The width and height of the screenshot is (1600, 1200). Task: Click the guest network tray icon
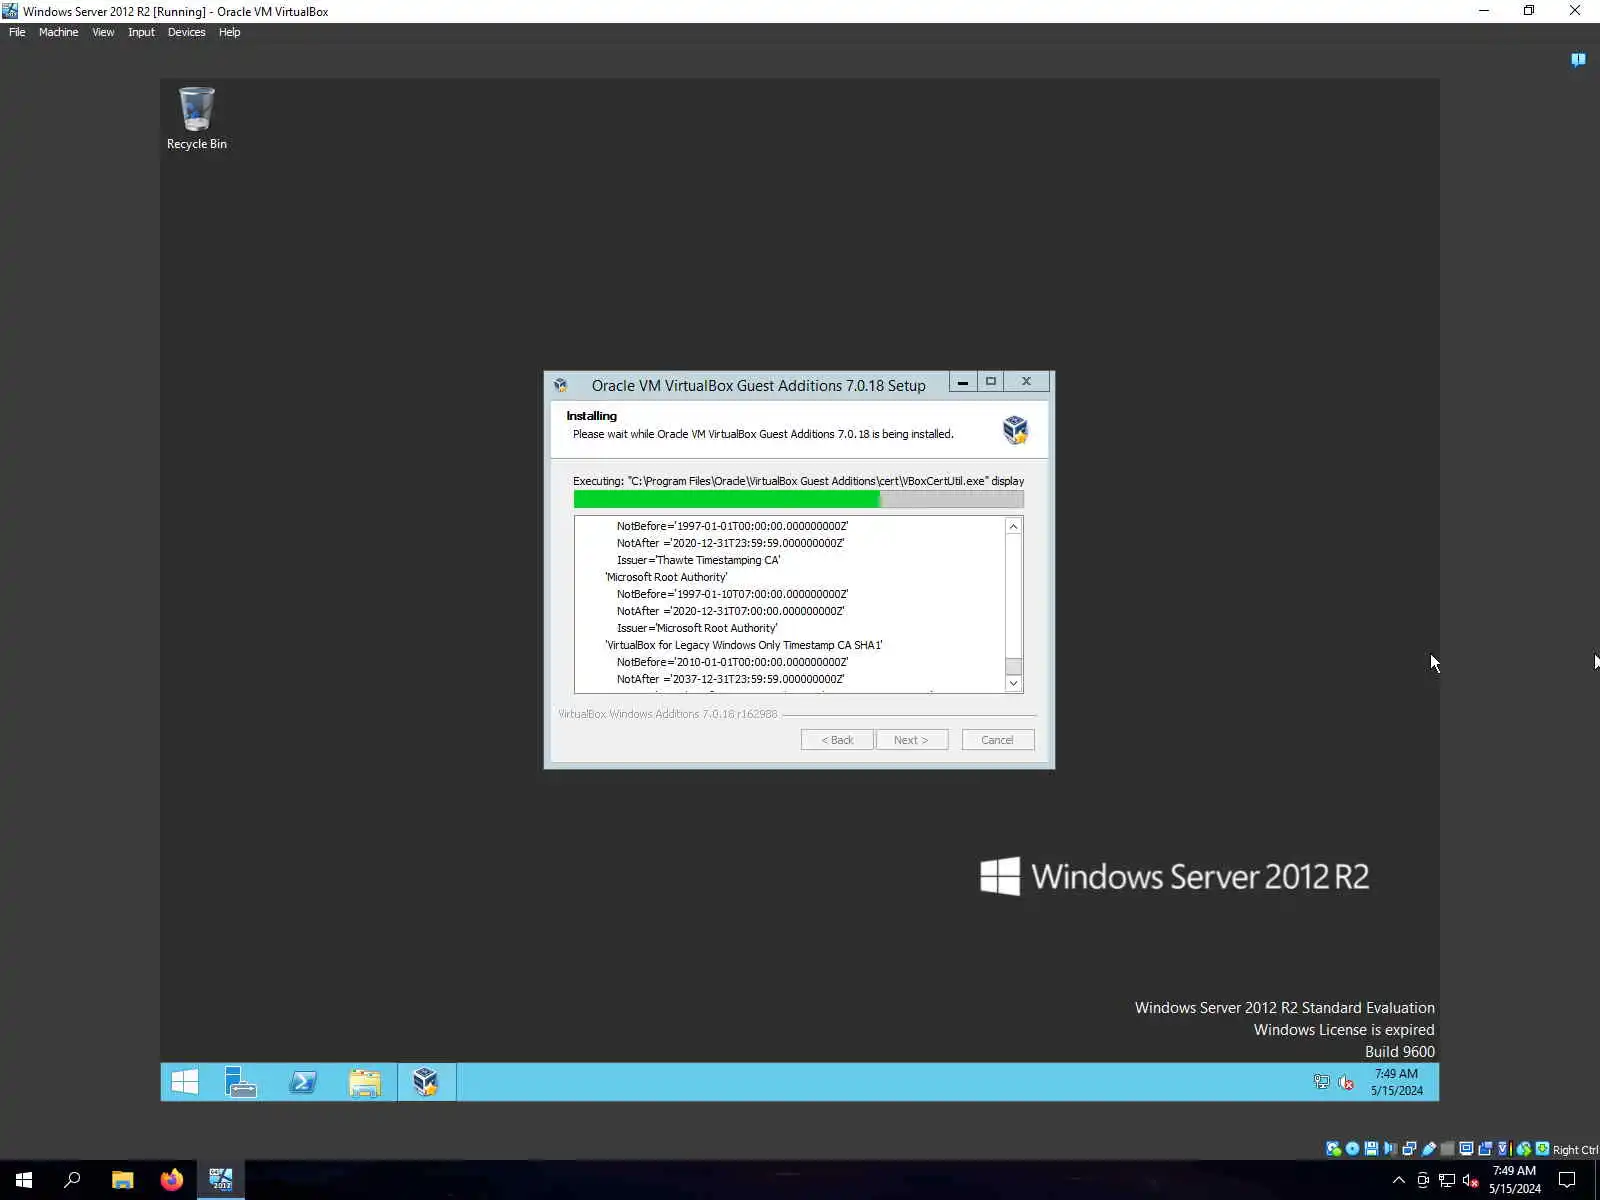[x=1321, y=1082]
